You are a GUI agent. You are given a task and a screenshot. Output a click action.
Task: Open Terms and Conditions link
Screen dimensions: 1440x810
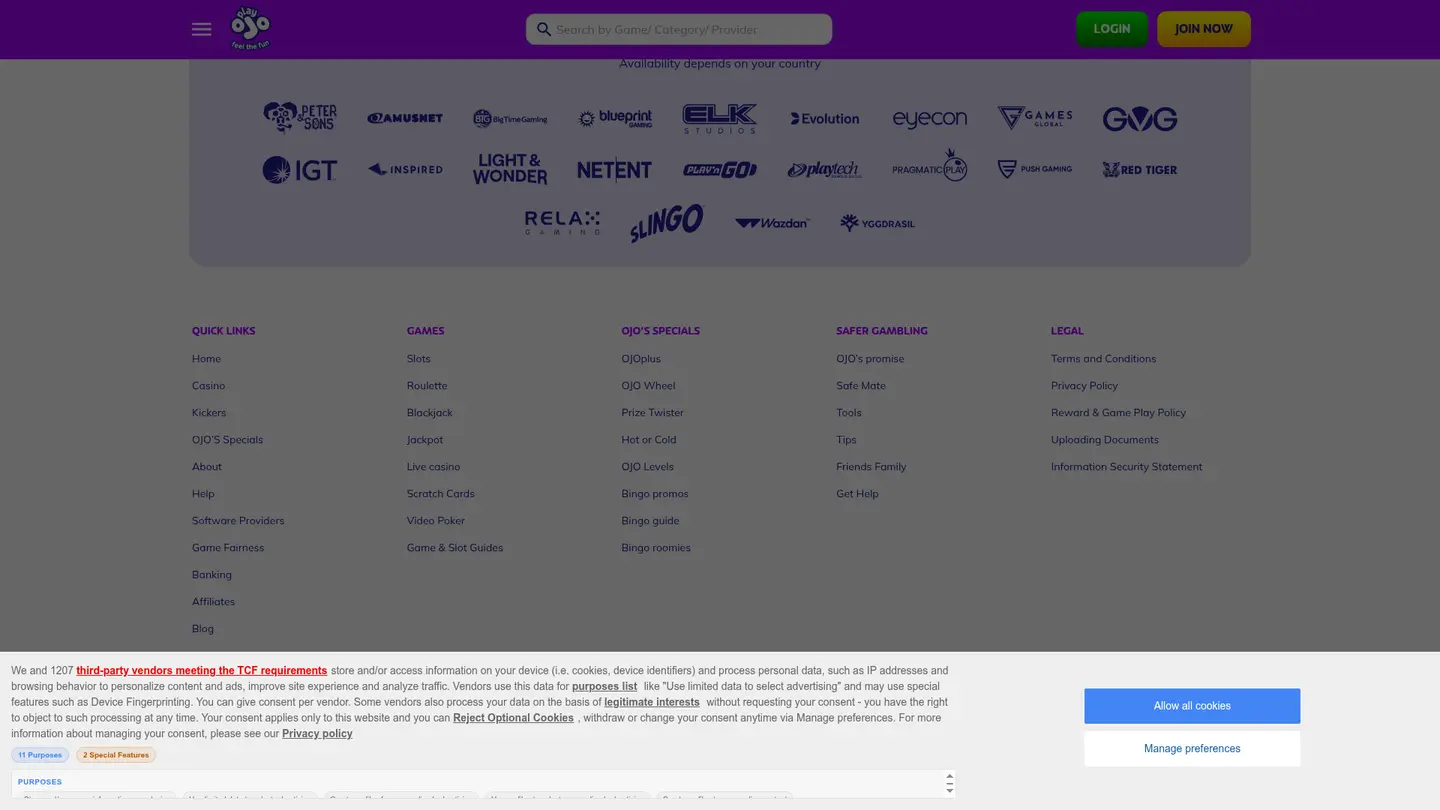click(x=1103, y=359)
